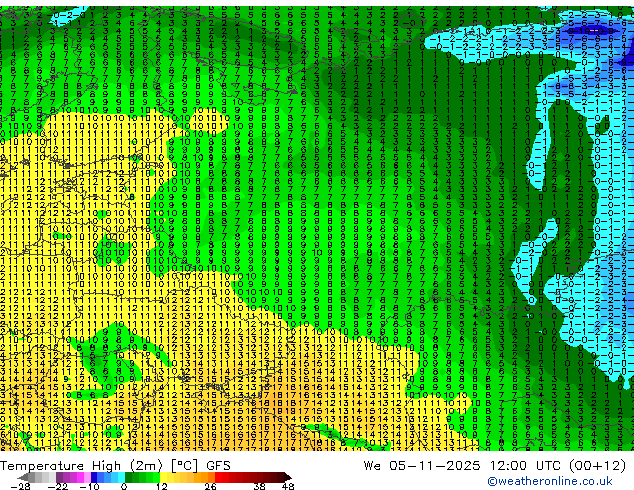Click the '-22' legend scale label
The height and width of the screenshot is (490, 634).
click(57, 486)
